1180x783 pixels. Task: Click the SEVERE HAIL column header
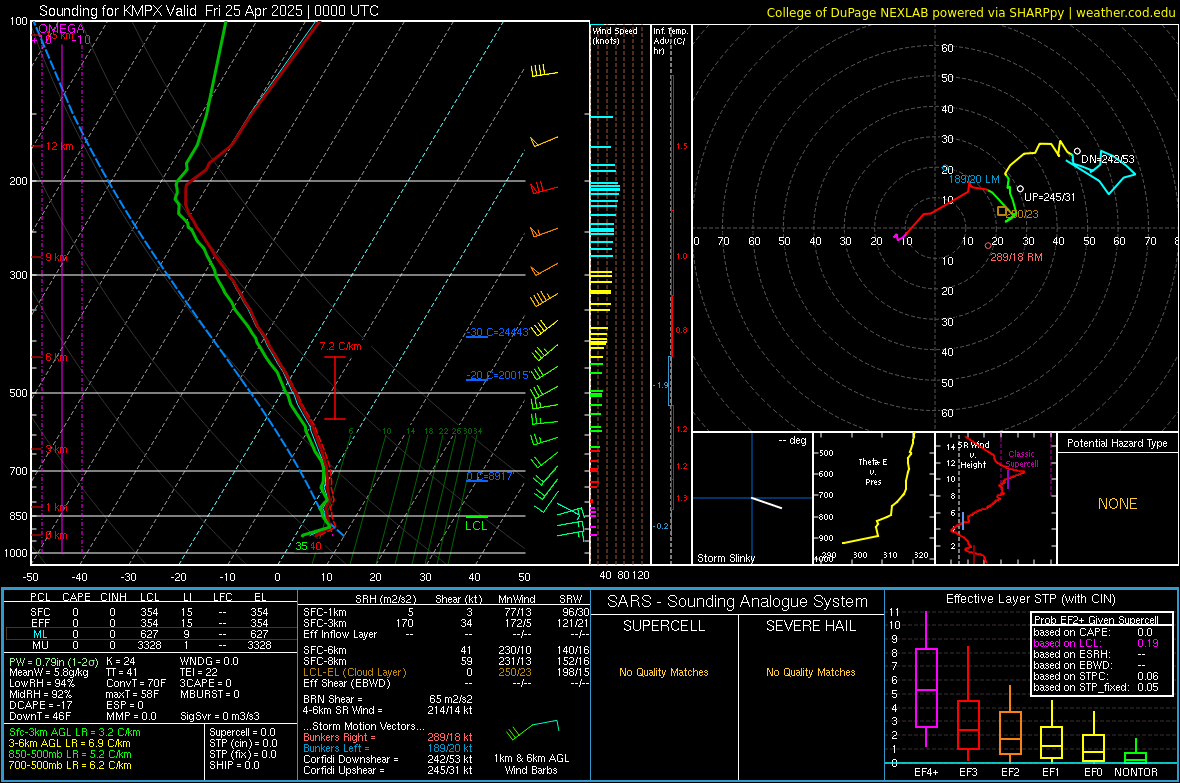(x=810, y=626)
